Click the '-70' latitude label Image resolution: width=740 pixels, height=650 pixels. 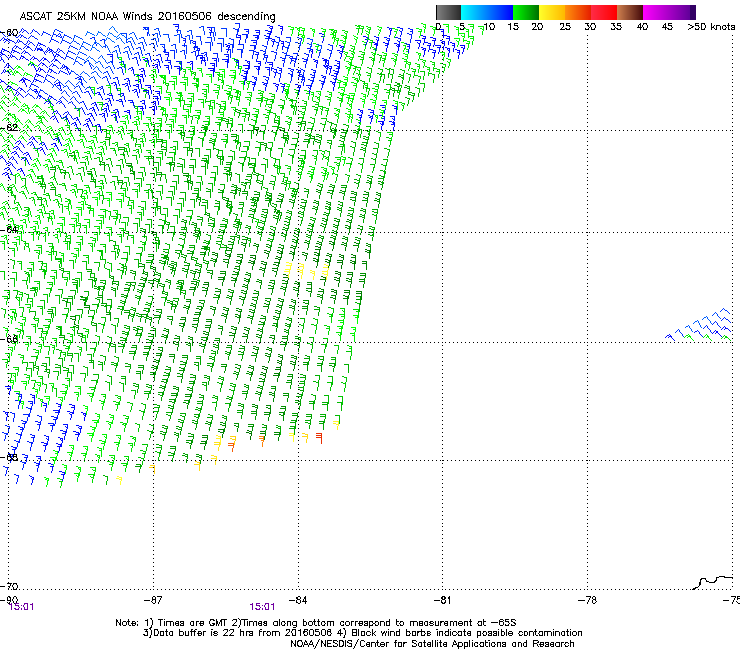(x=9, y=586)
